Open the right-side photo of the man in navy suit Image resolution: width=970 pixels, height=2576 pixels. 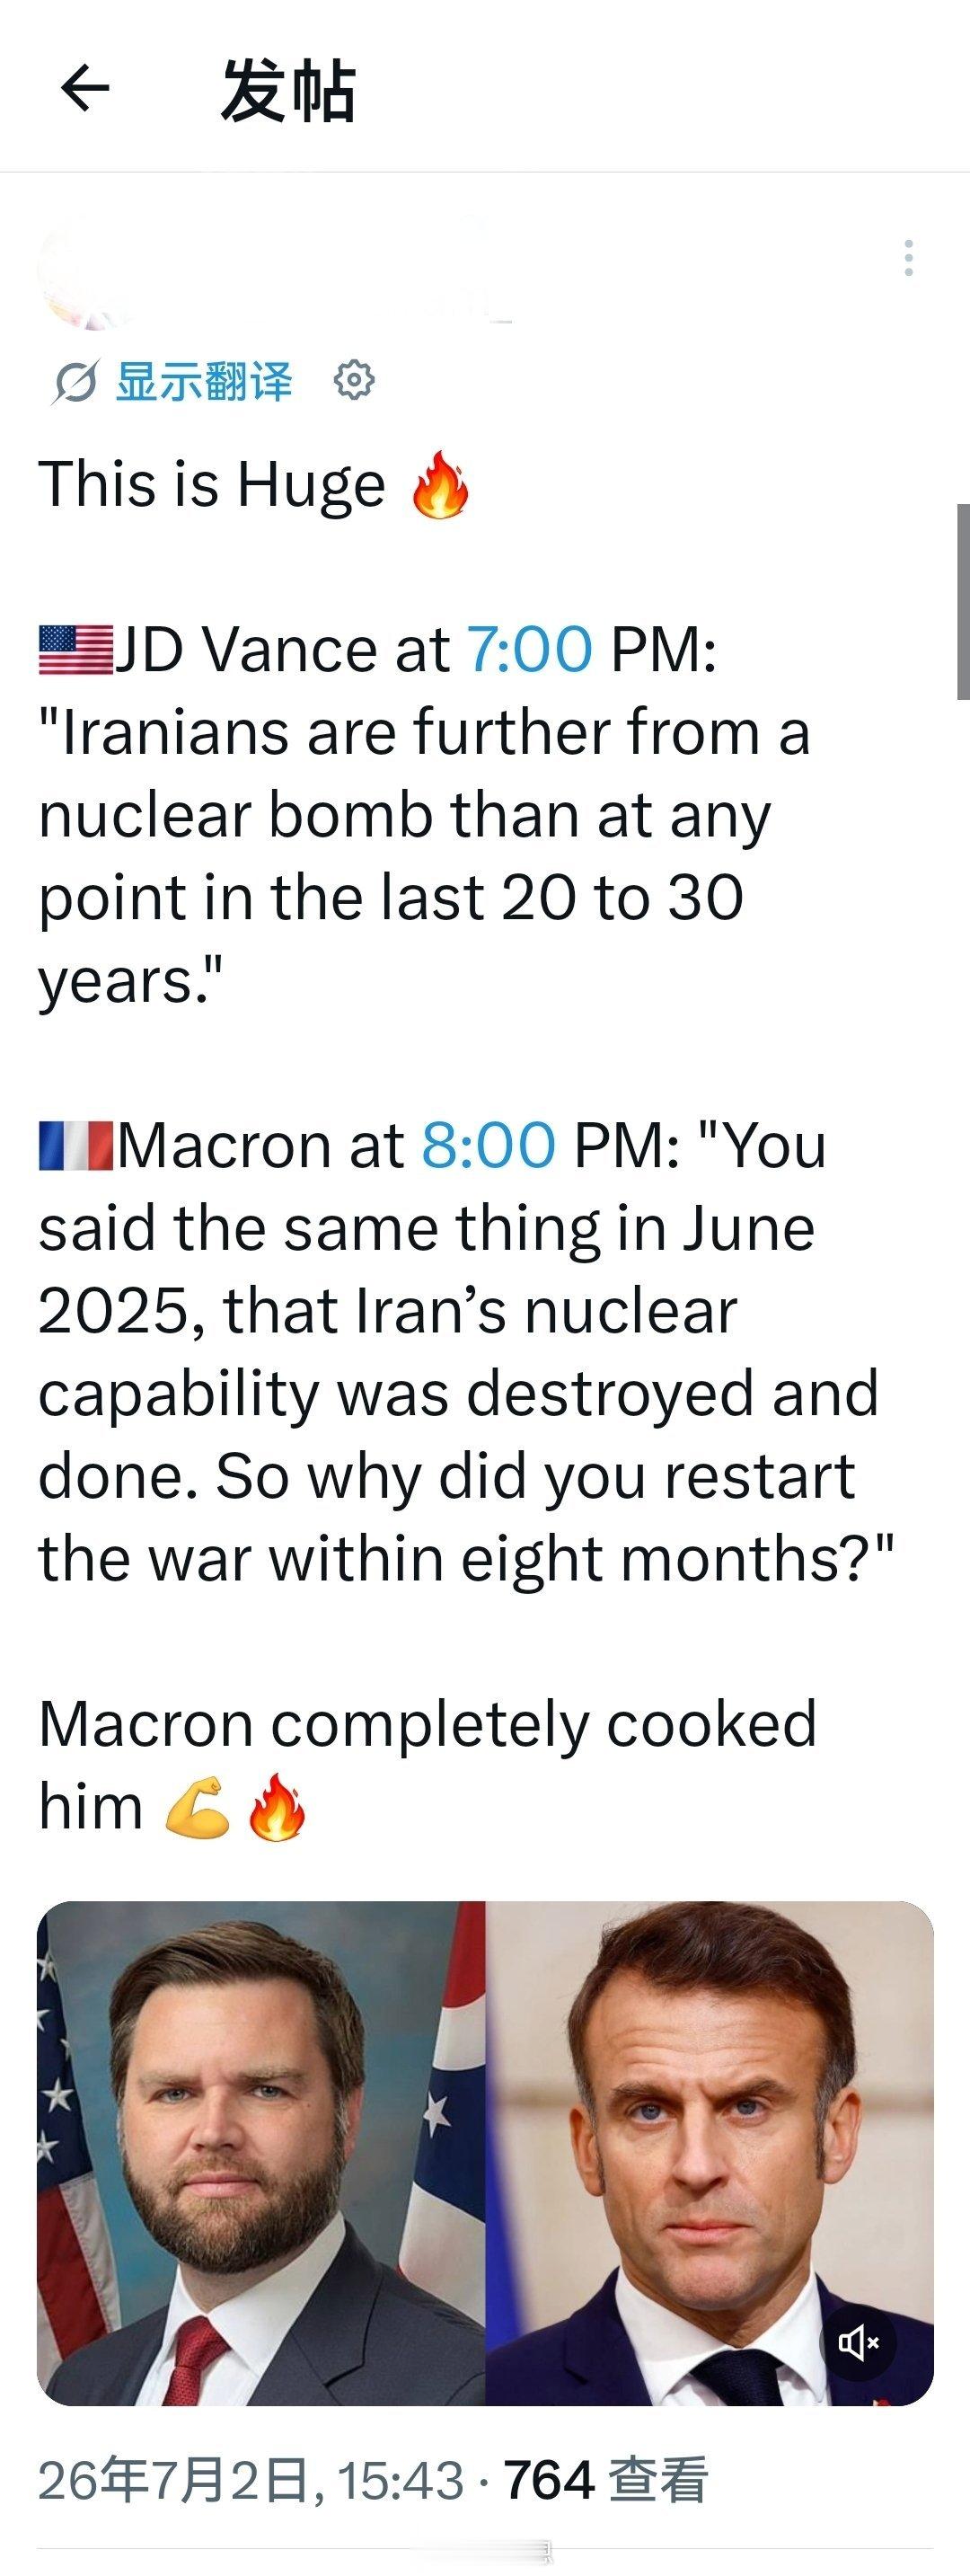tap(710, 2152)
